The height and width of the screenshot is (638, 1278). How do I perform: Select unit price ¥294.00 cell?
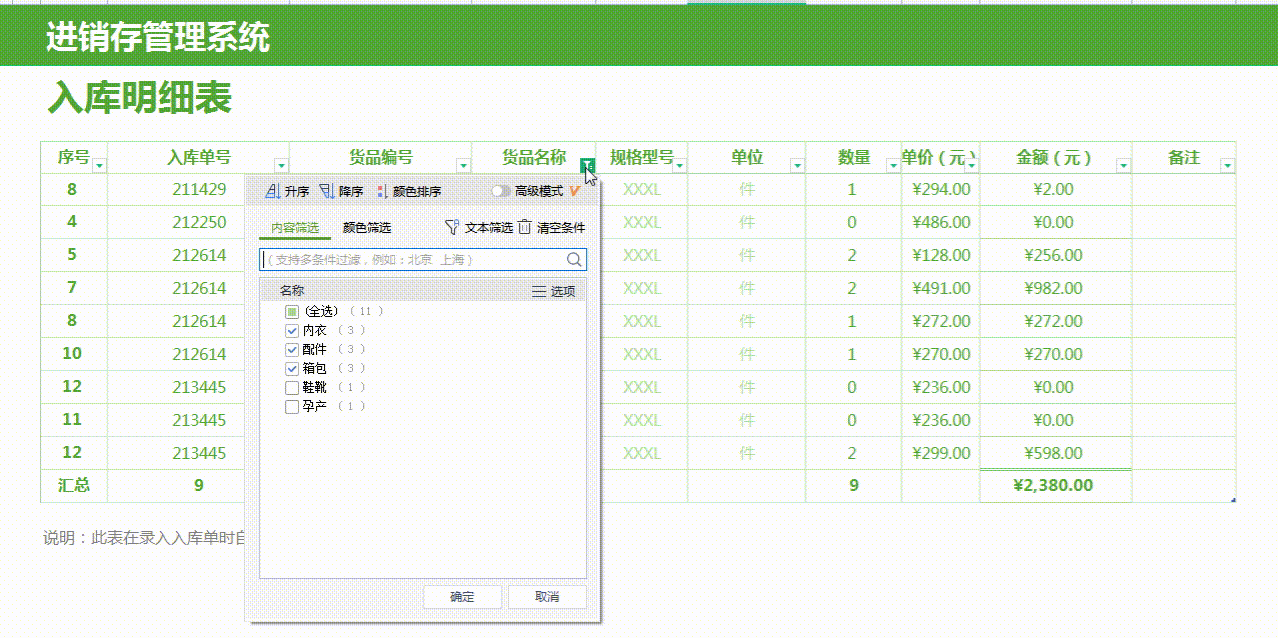point(941,189)
